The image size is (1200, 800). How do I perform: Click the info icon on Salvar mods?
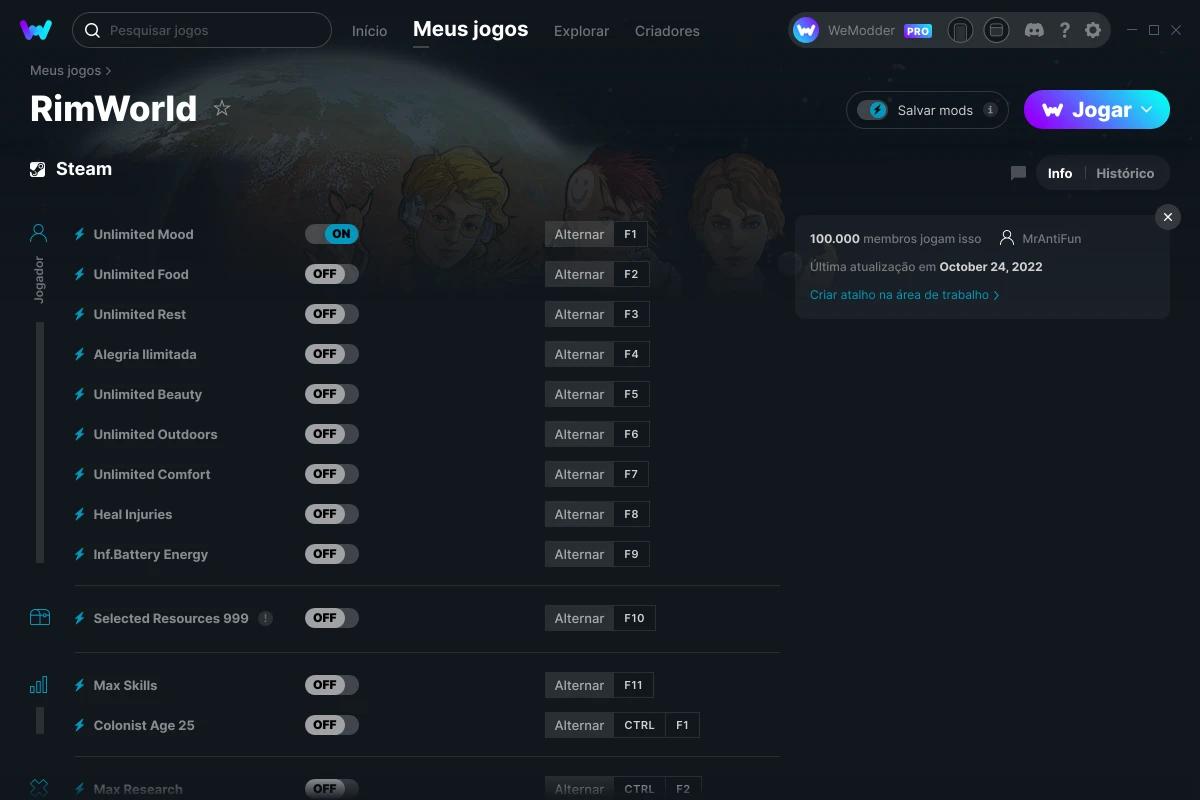990,110
